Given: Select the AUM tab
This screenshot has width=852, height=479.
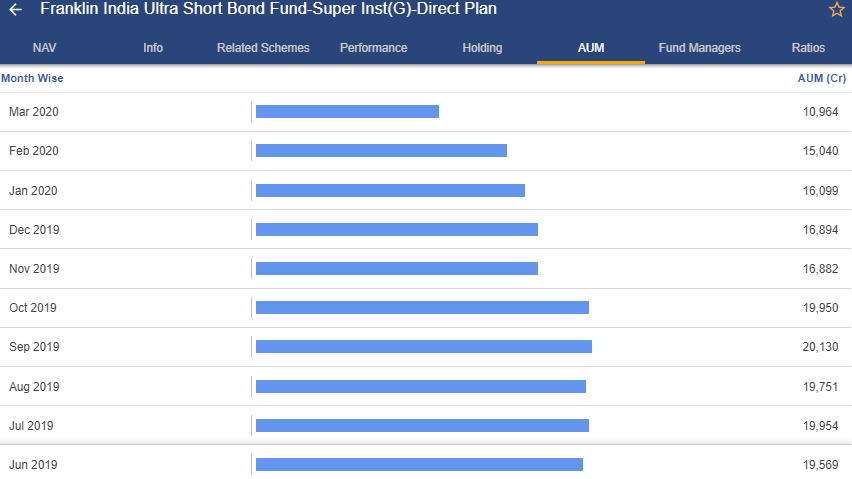Looking at the screenshot, I should tap(591, 48).
